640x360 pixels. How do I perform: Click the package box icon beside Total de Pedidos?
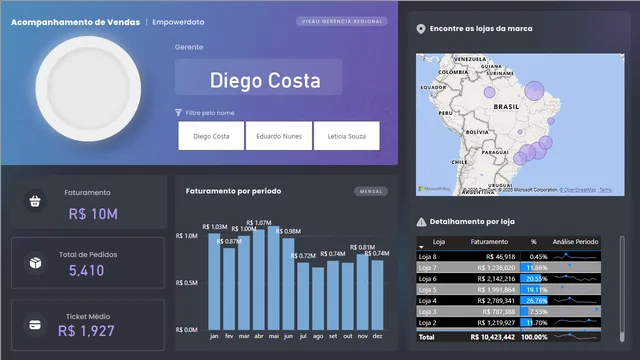click(x=35, y=263)
